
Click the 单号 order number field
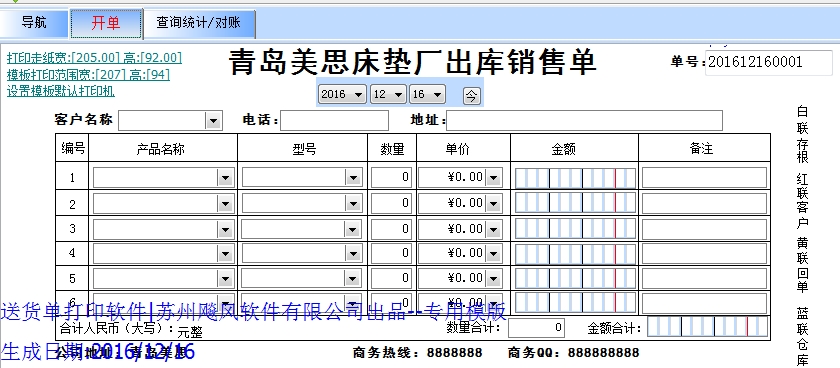(x=769, y=63)
